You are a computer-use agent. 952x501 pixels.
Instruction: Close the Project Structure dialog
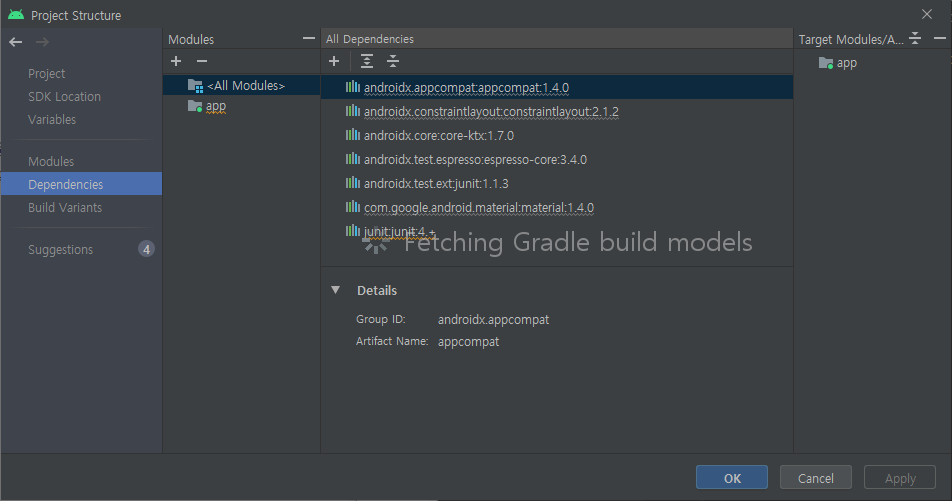pyautogui.click(x=926, y=14)
